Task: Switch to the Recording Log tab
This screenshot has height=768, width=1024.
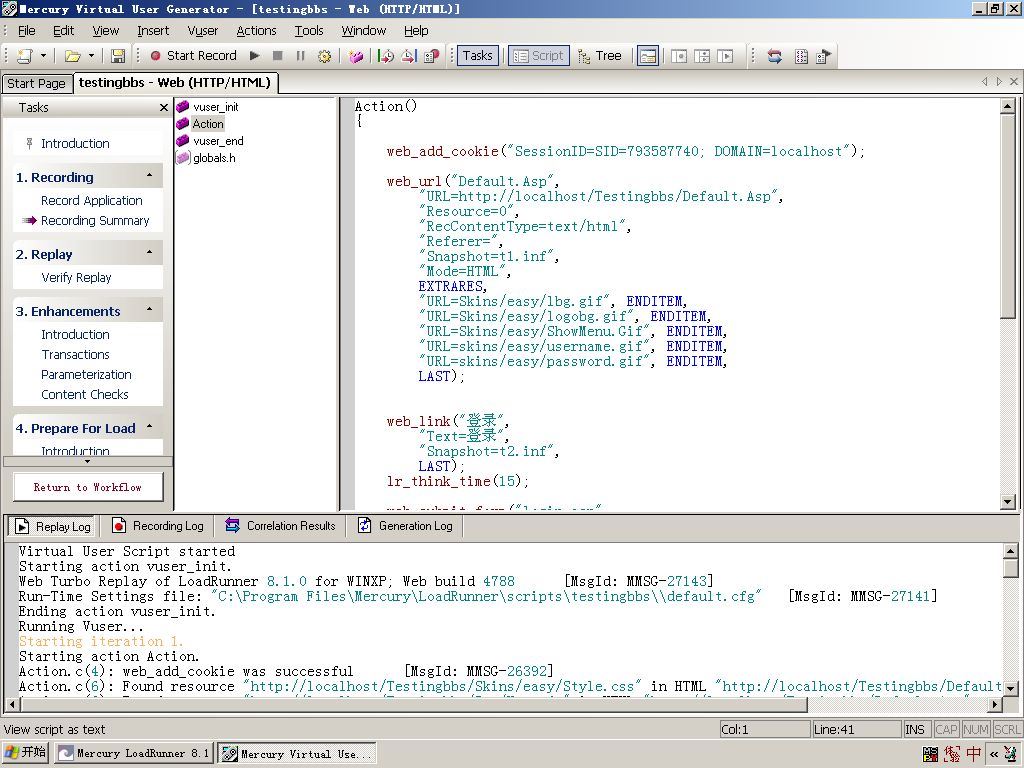Action: tap(158, 526)
